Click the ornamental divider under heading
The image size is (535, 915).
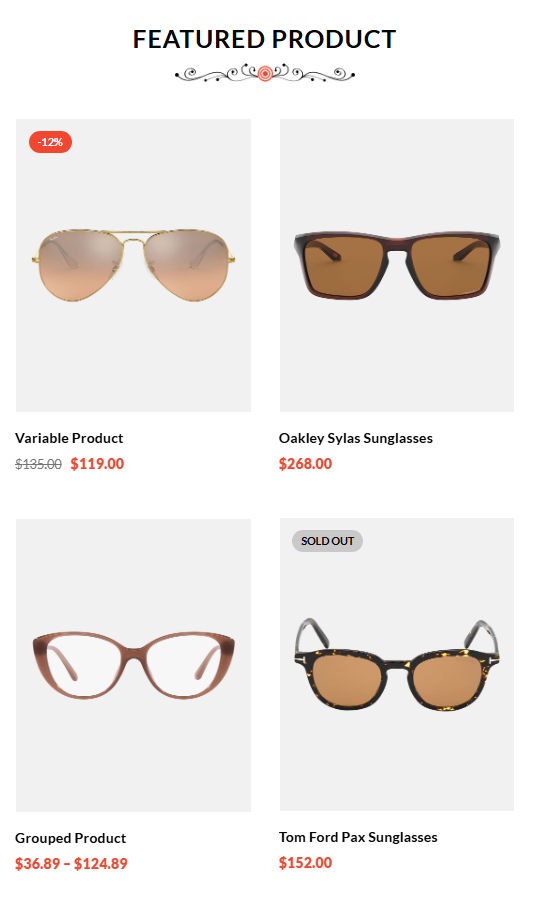pos(265,74)
